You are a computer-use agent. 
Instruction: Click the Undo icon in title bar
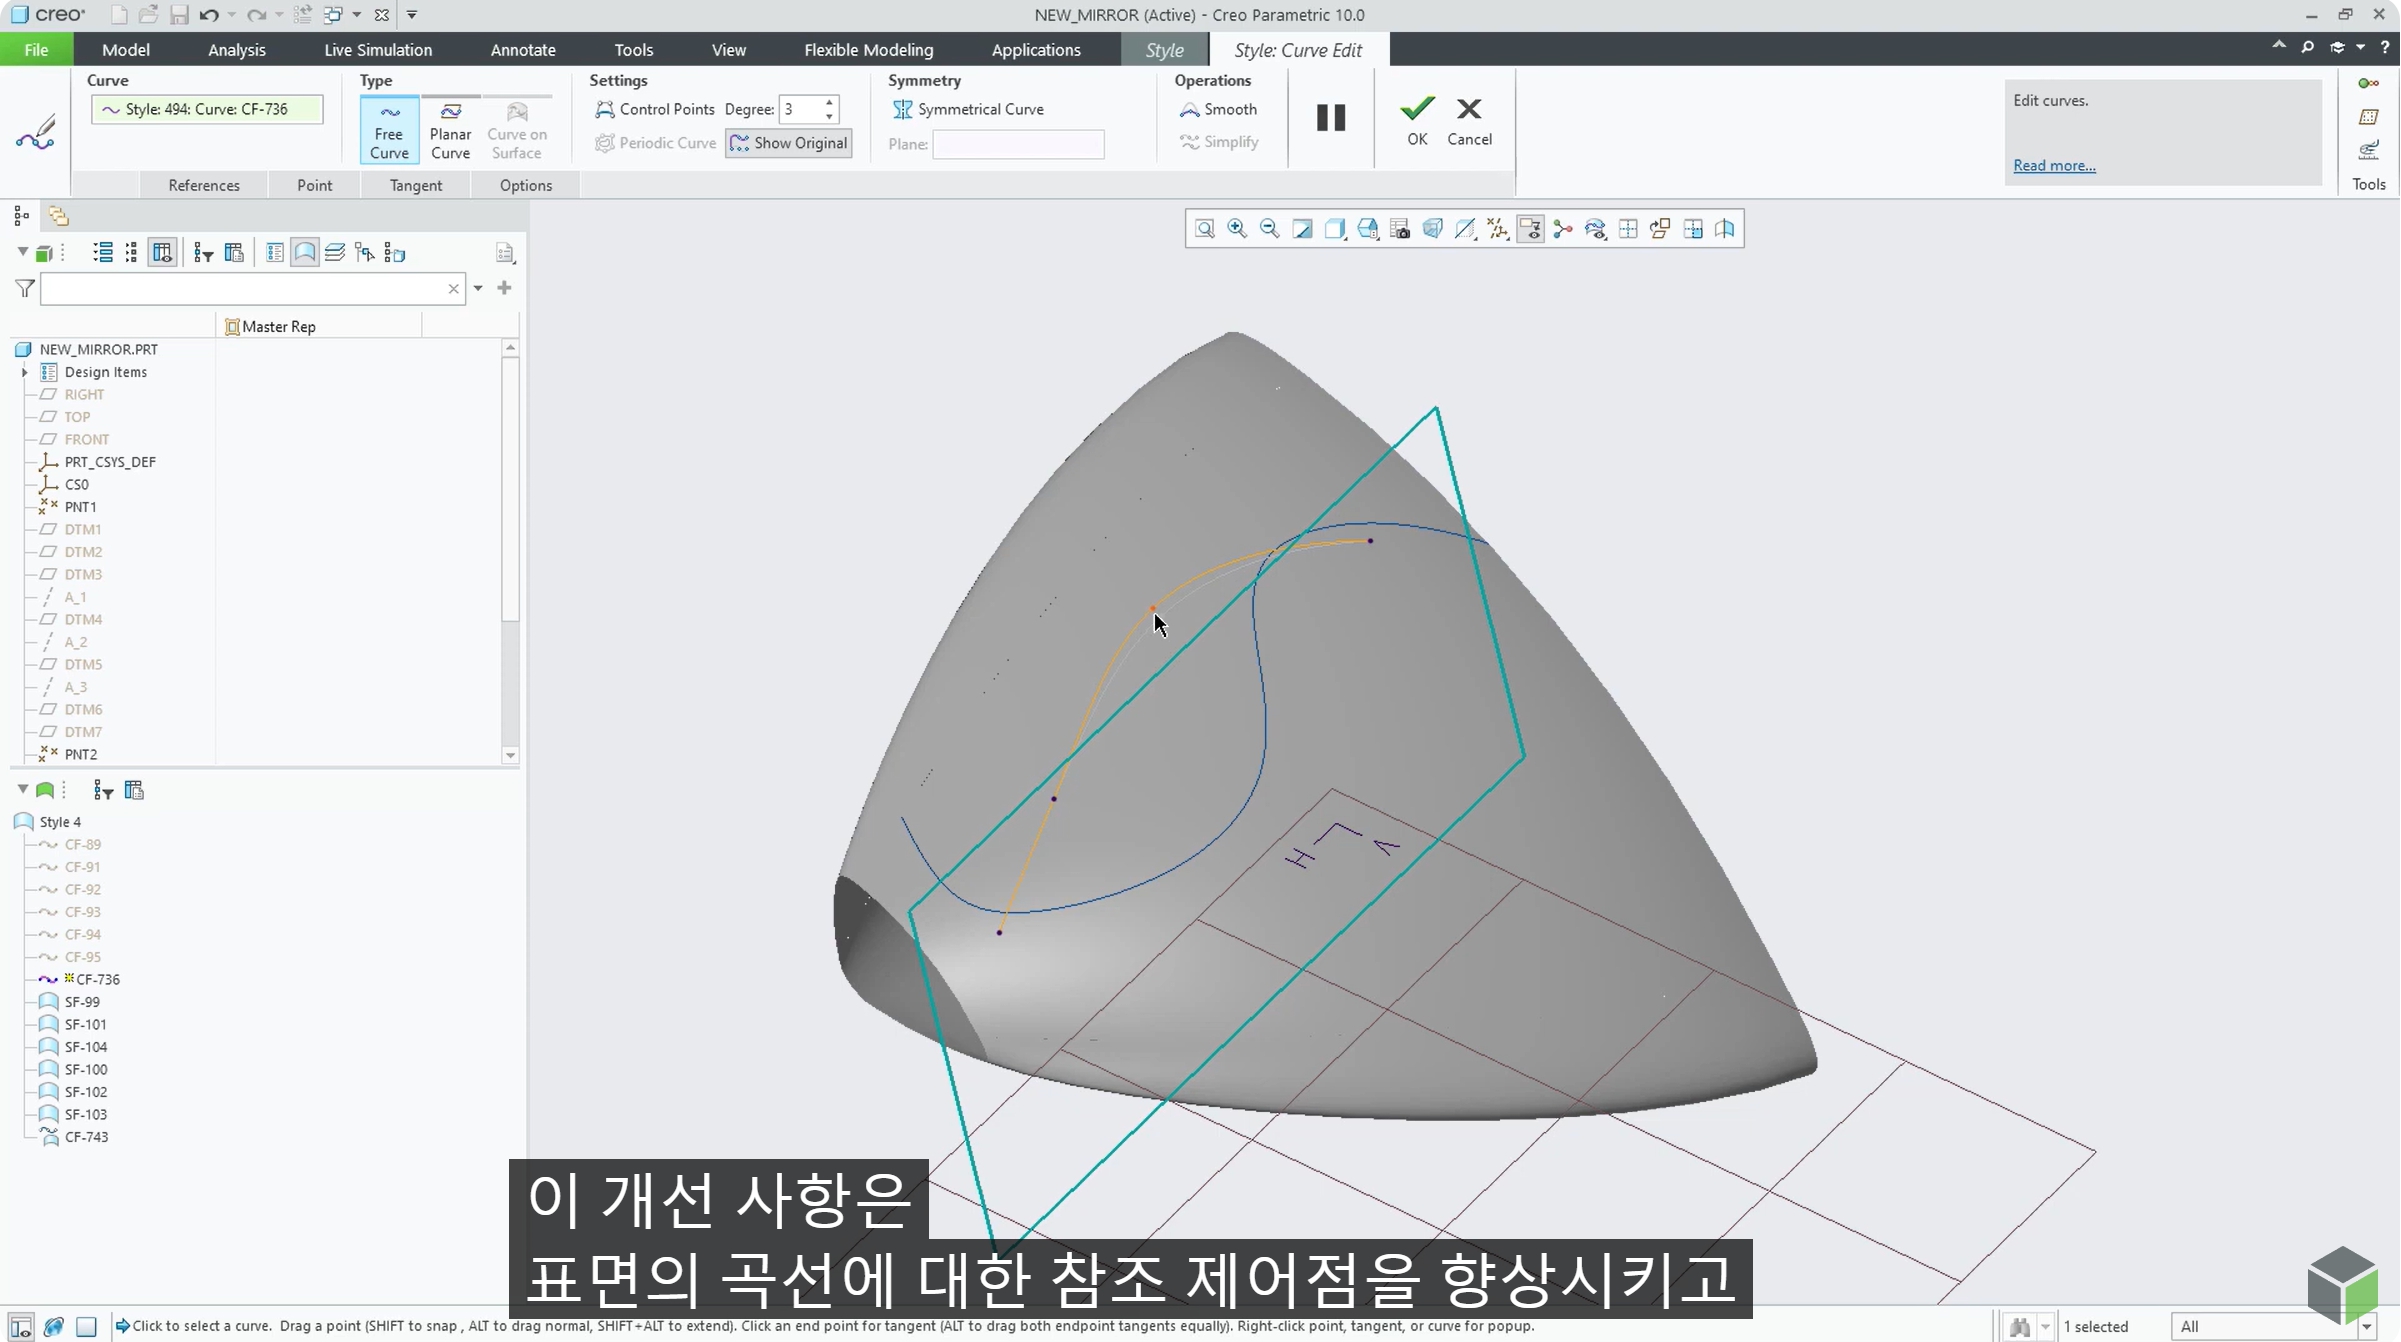click(208, 15)
